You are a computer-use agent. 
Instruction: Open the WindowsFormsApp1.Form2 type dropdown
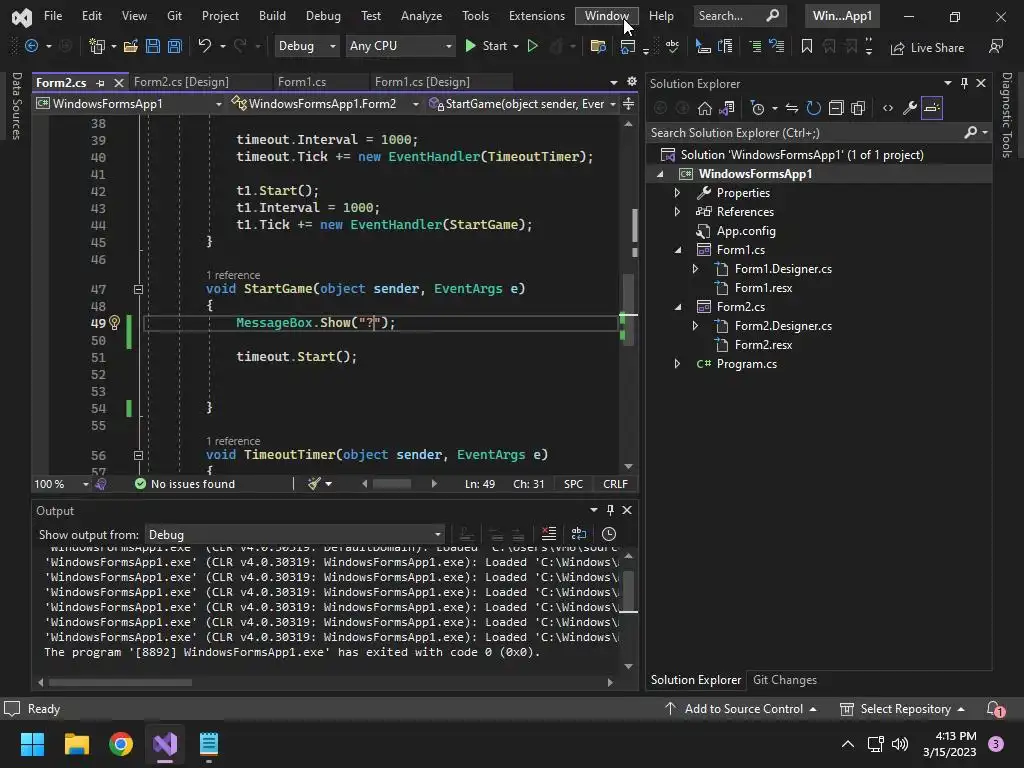pos(325,104)
